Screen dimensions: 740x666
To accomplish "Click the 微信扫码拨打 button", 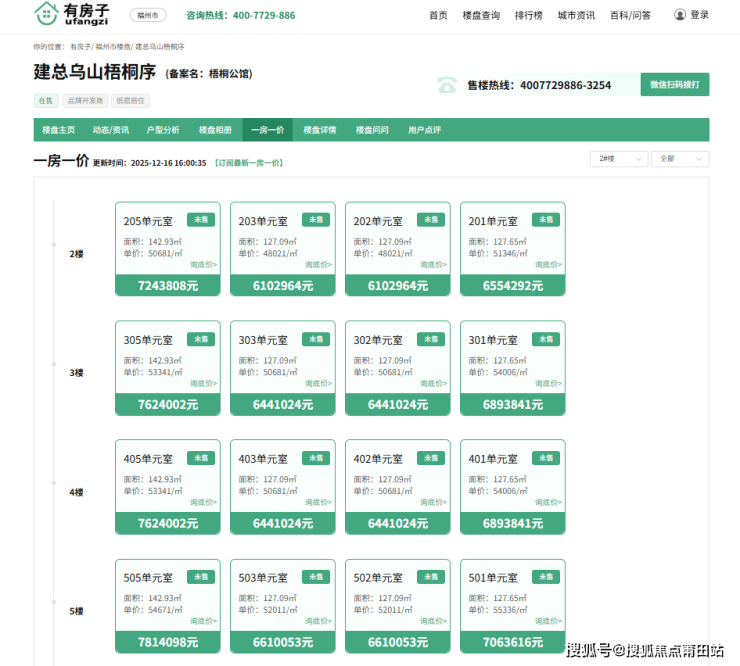I will coord(675,85).
